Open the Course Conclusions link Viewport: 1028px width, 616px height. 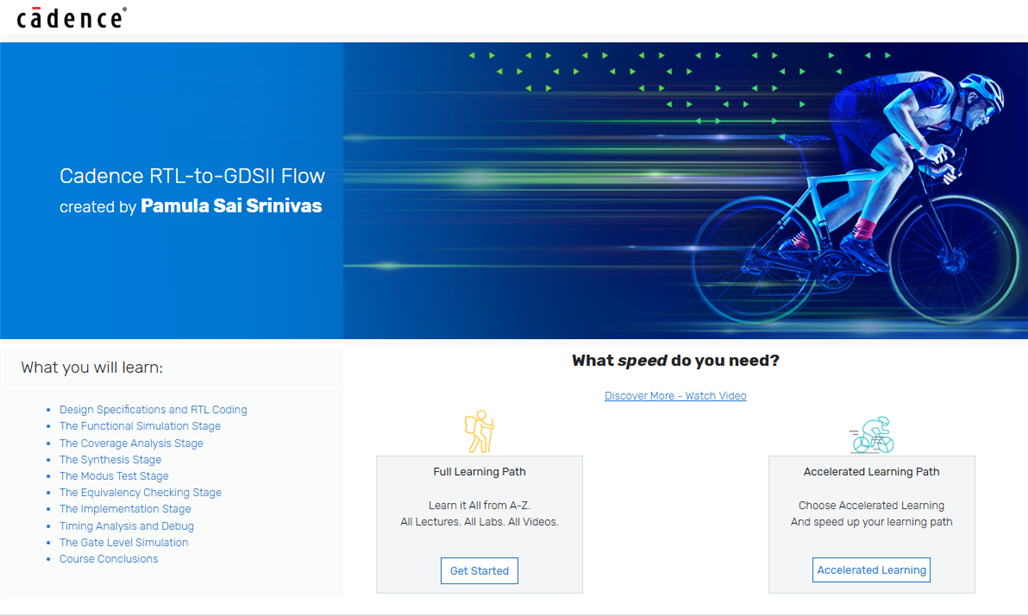coord(108,559)
